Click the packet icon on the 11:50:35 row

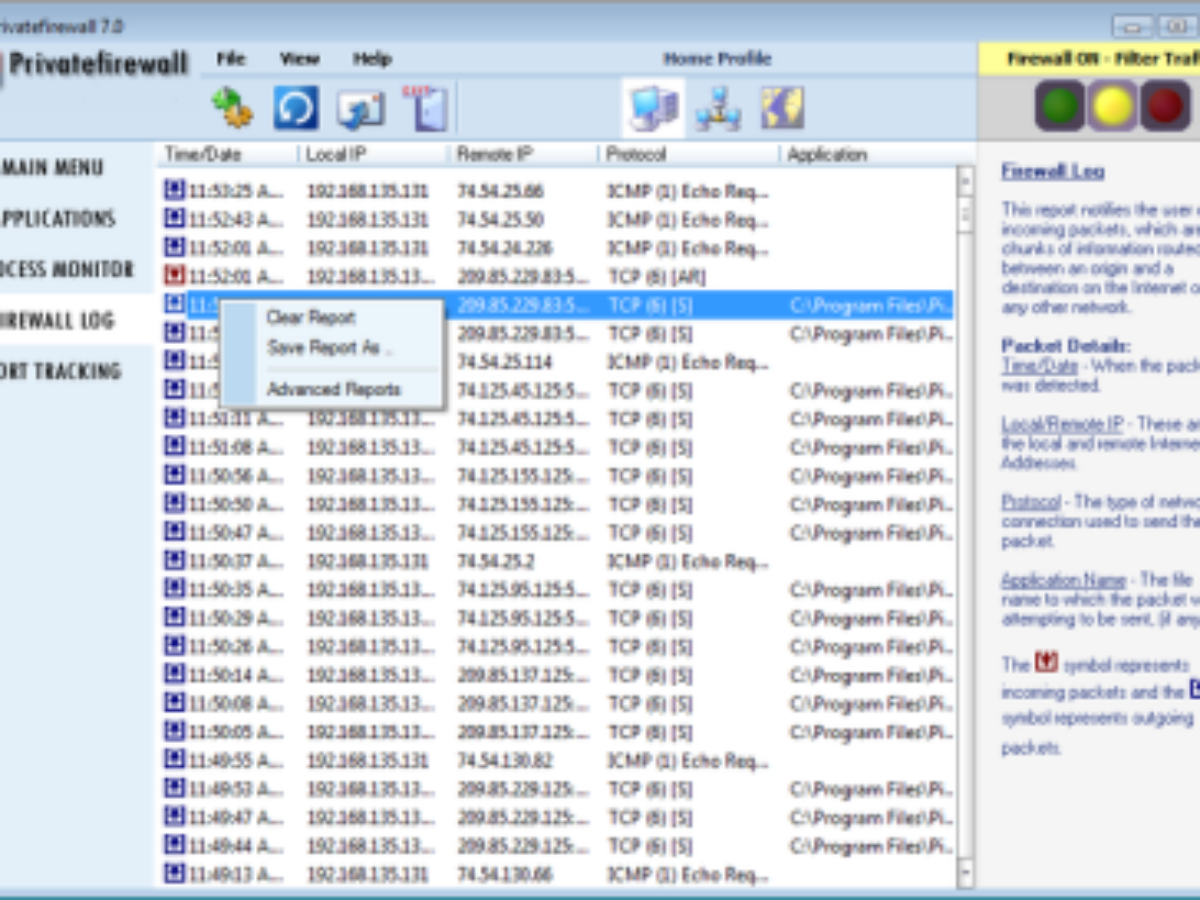(175, 588)
